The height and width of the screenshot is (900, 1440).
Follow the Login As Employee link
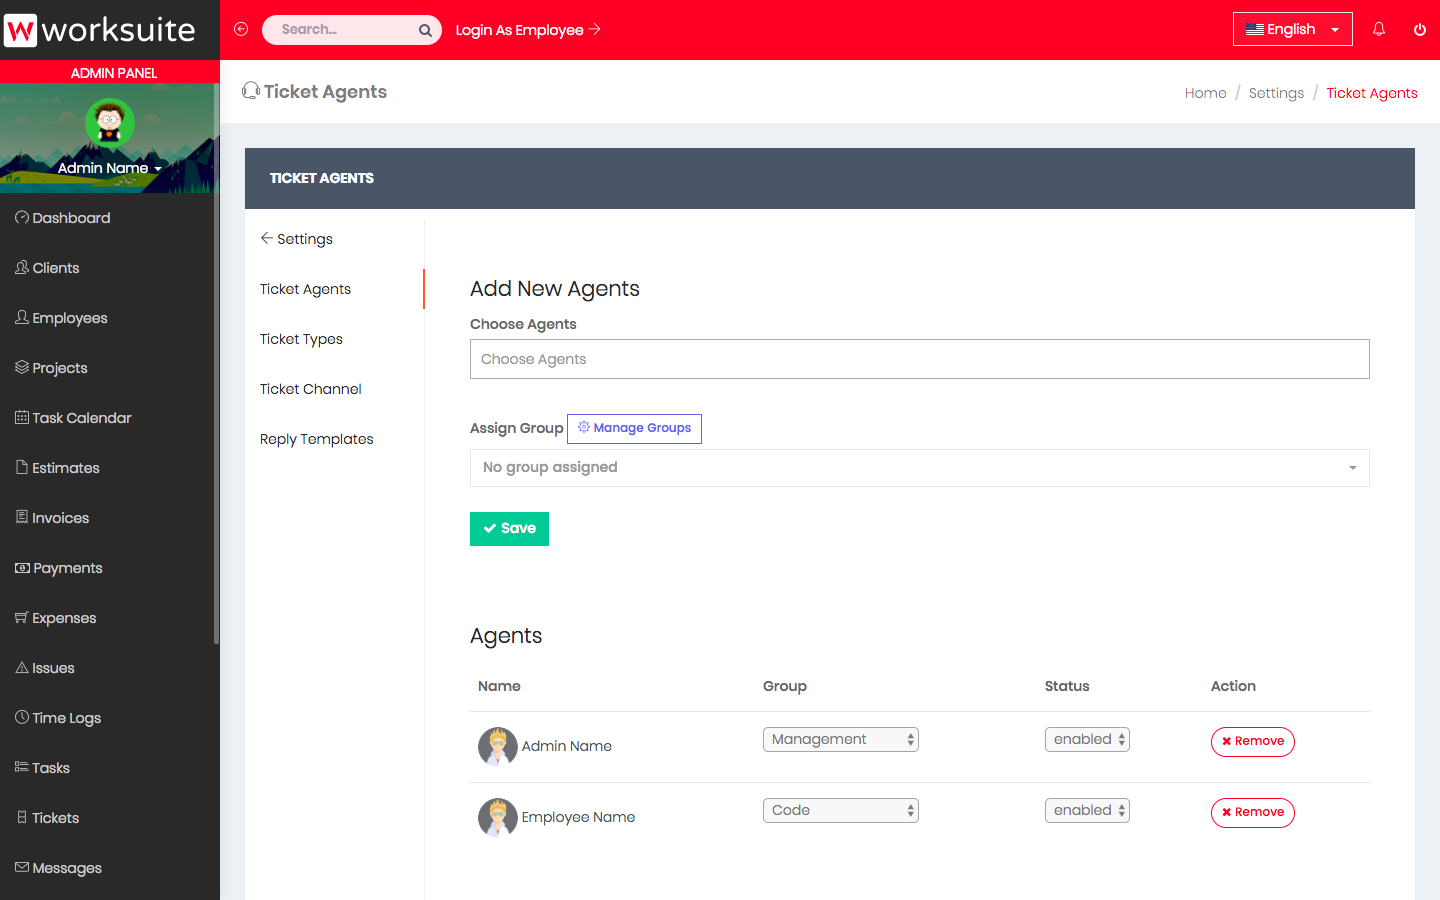[x=527, y=30]
